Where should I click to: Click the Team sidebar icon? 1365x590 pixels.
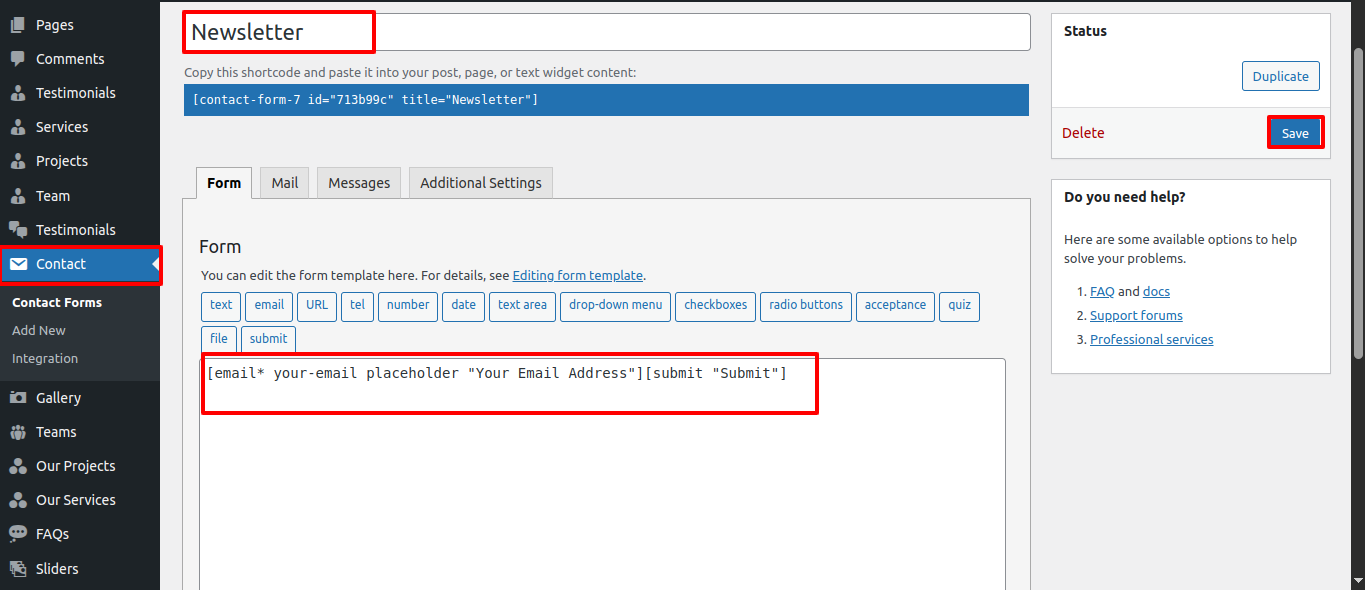(x=18, y=196)
